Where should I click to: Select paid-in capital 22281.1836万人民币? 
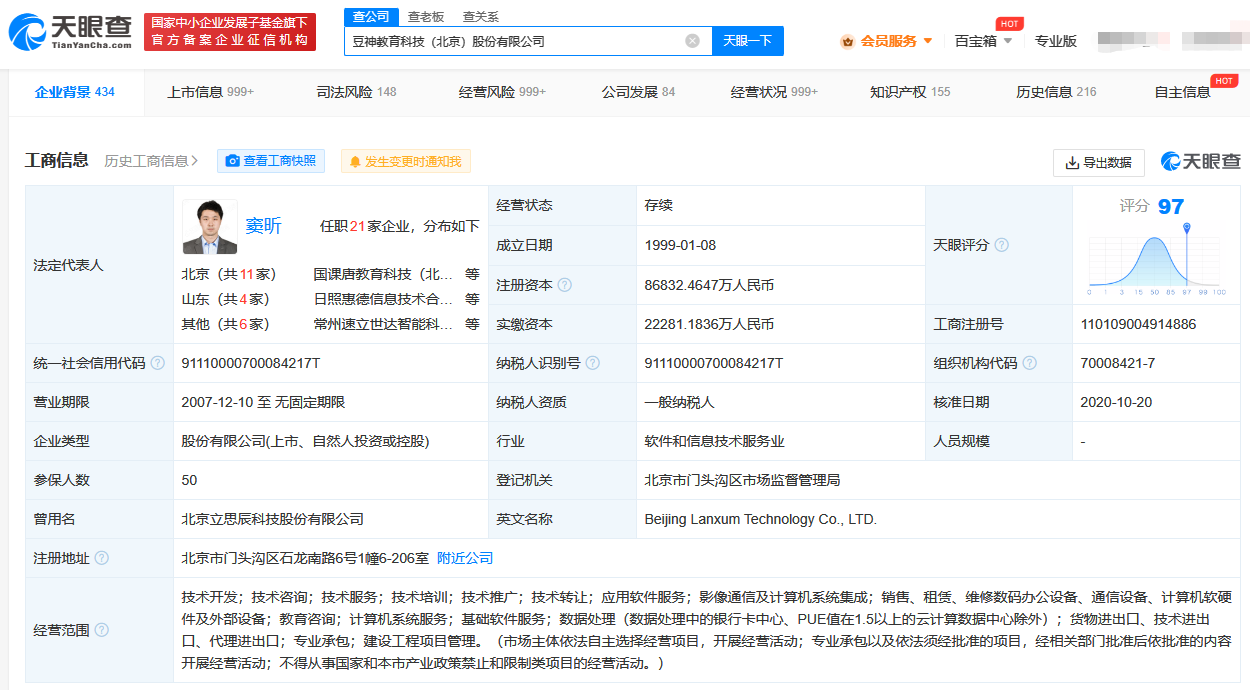pos(709,324)
